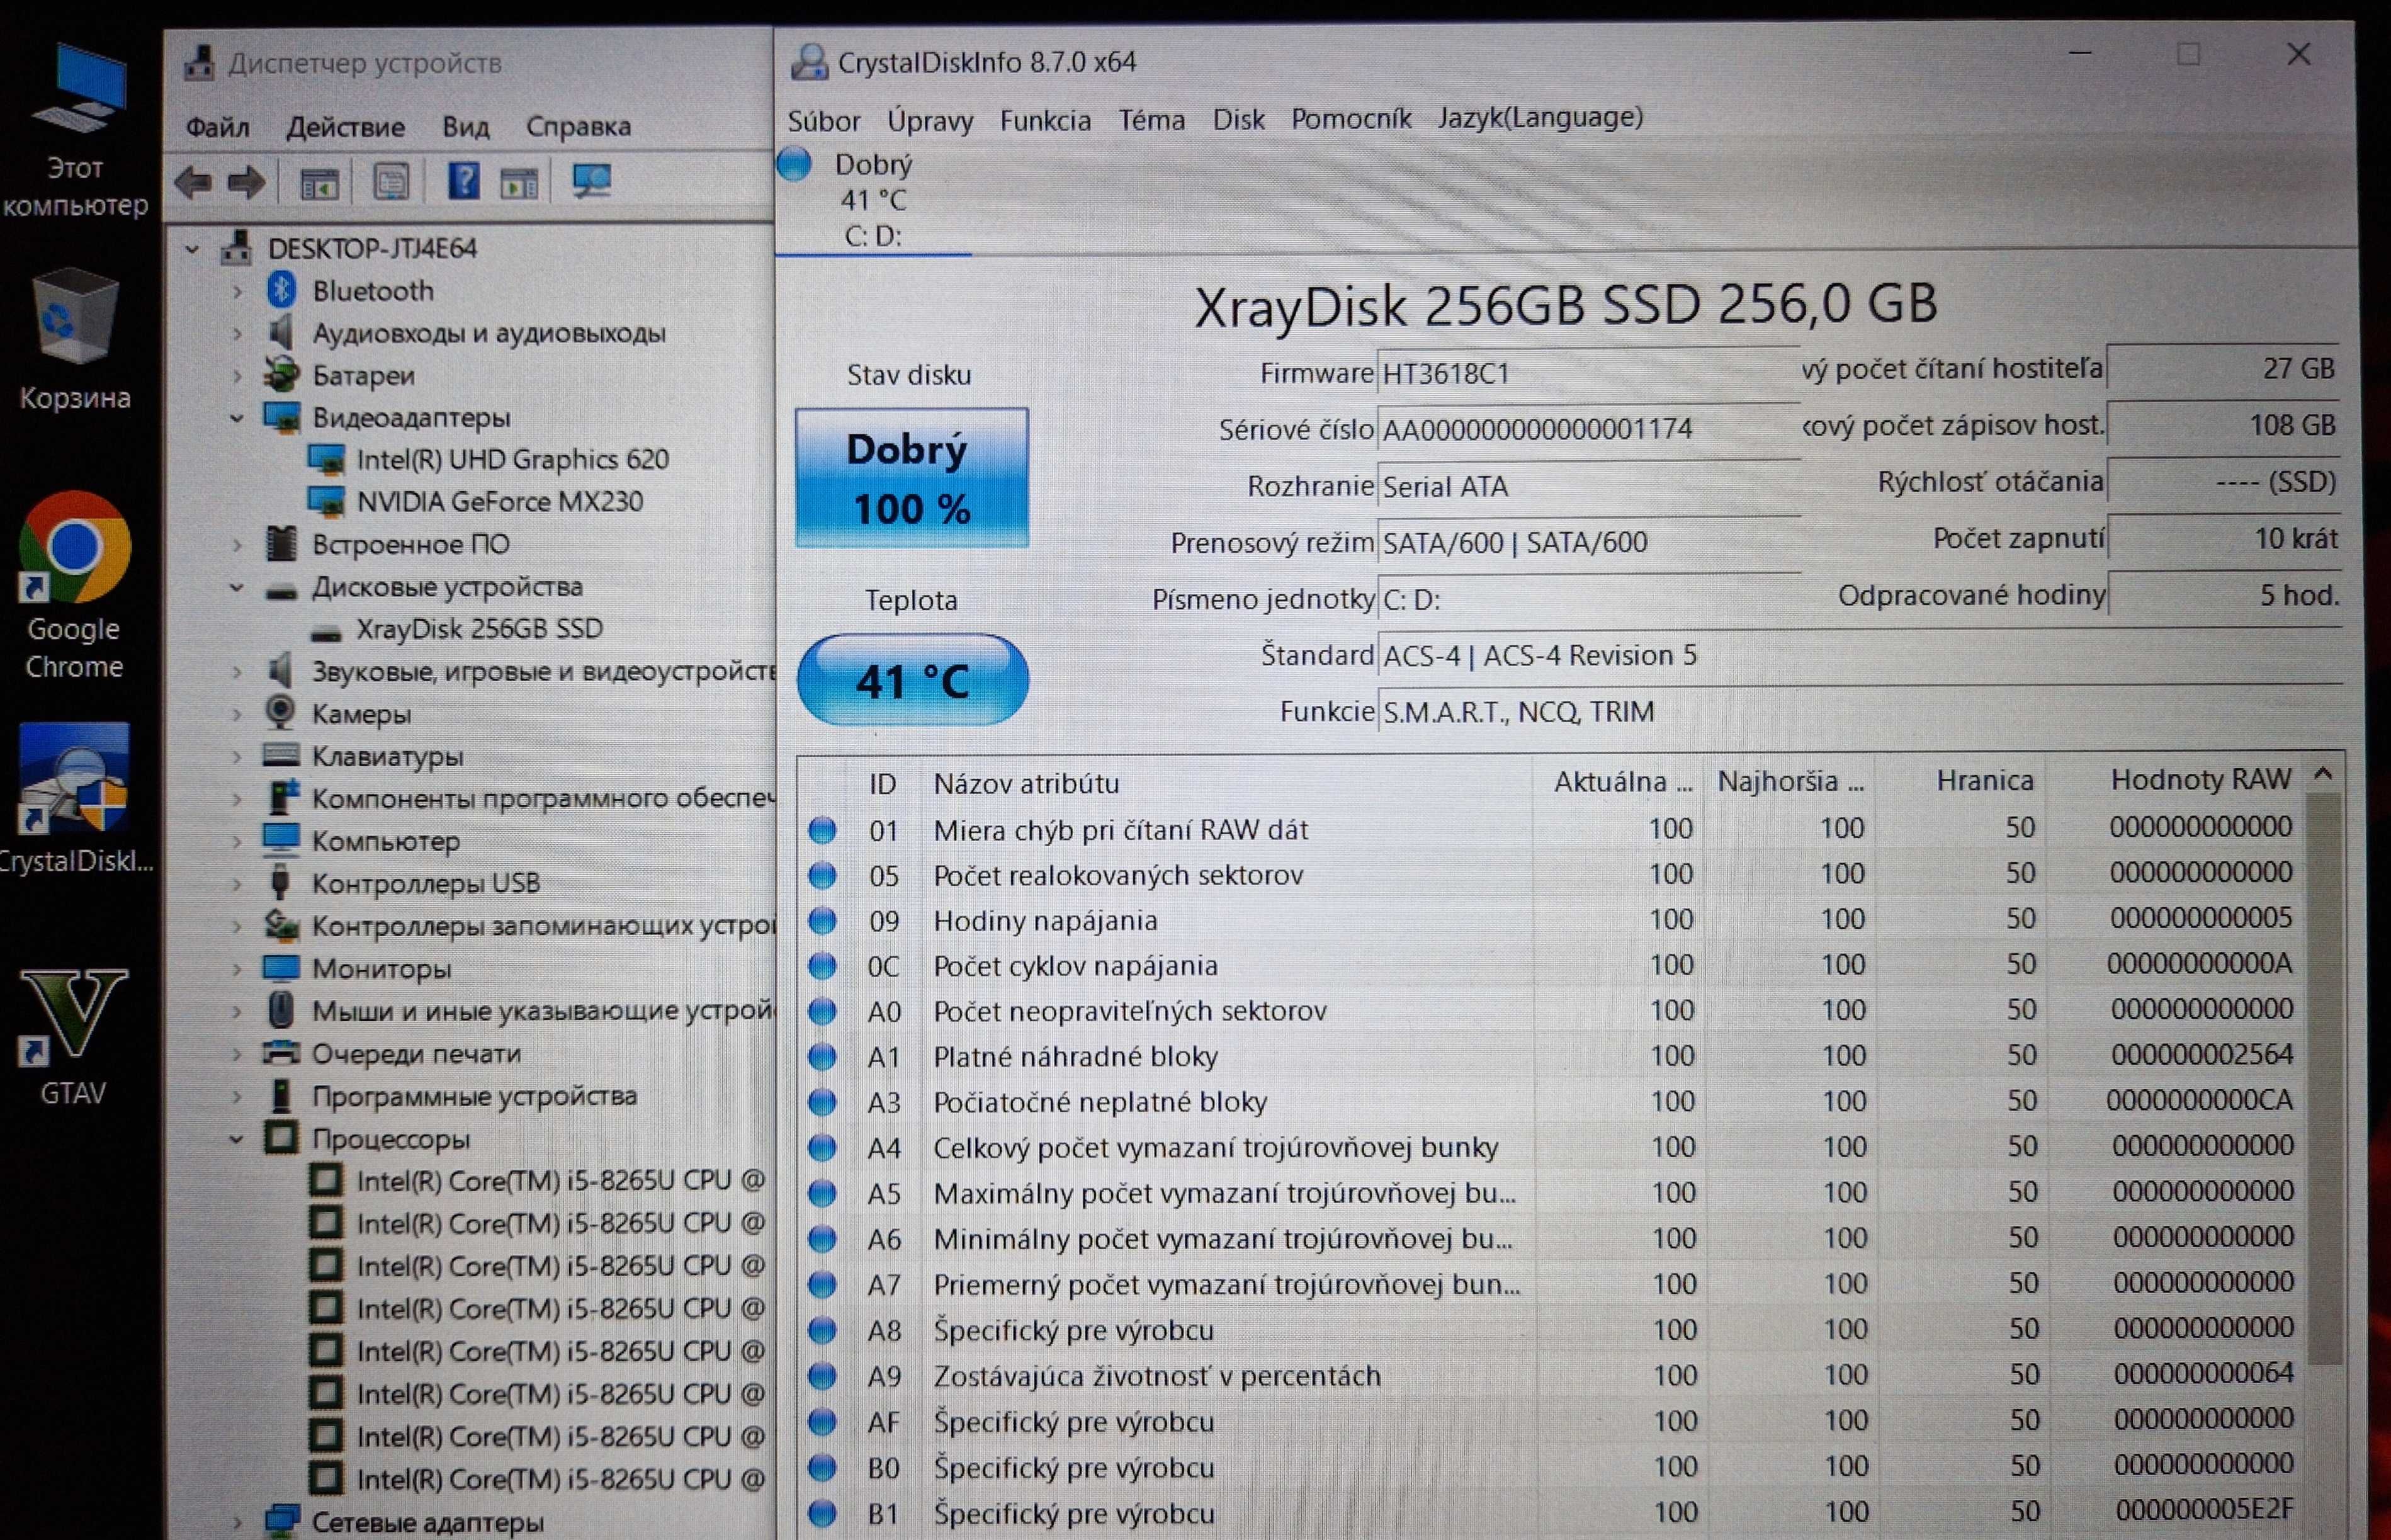The height and width of the screenshot is (1540, 2391).
Task: Open the Funkcia menu
Action: click(x=1045, y=120)
